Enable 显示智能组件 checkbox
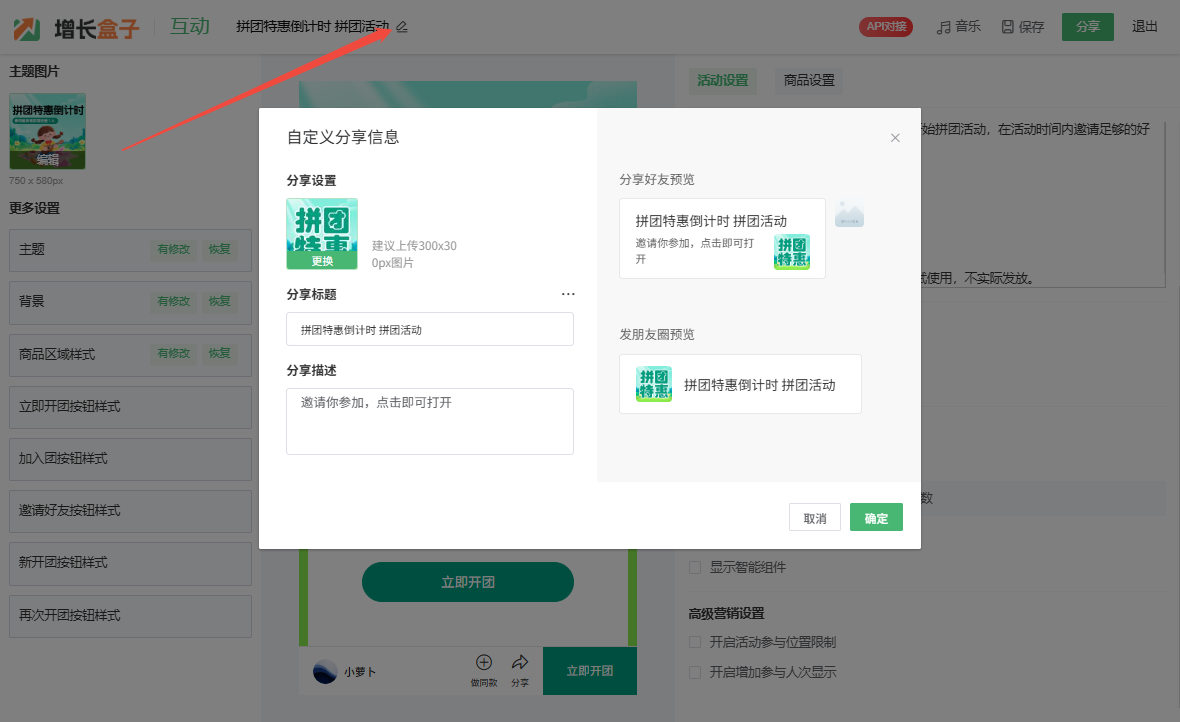The image size is (1180, 722). pos(695,568)
